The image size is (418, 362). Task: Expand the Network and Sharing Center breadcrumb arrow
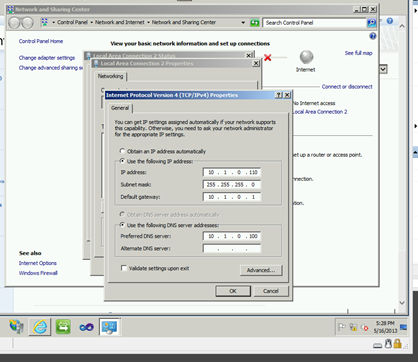[x=148, y=23]
